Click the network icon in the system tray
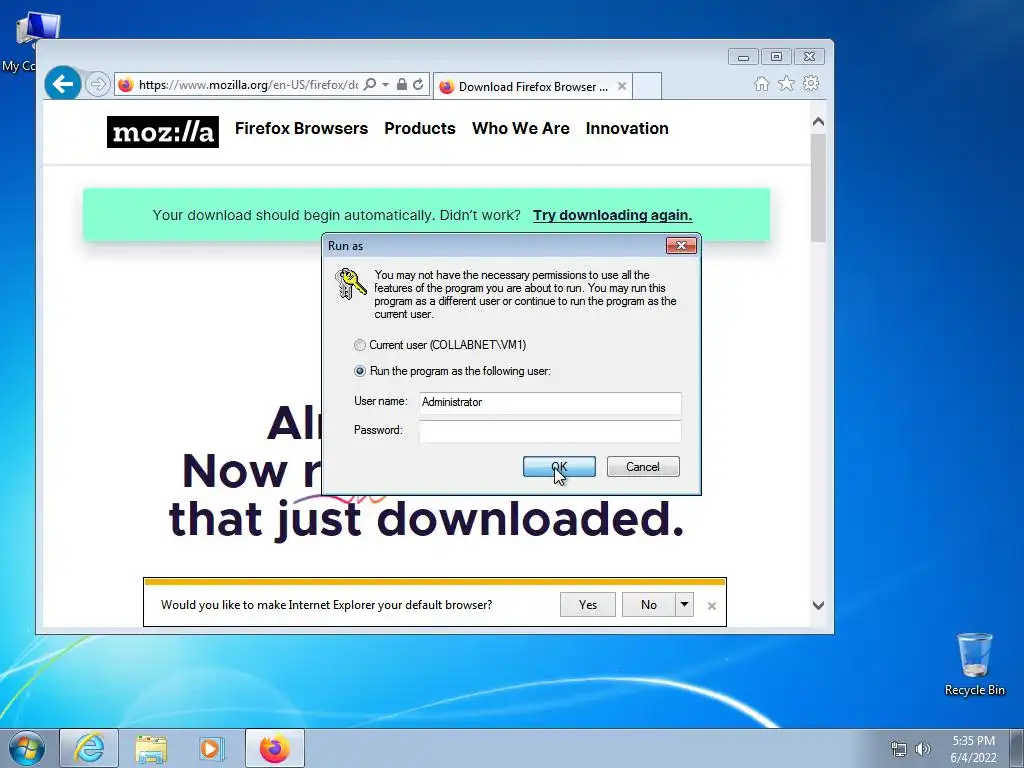The height and width of the screenshot is (768, 1024). pos(899,749)
